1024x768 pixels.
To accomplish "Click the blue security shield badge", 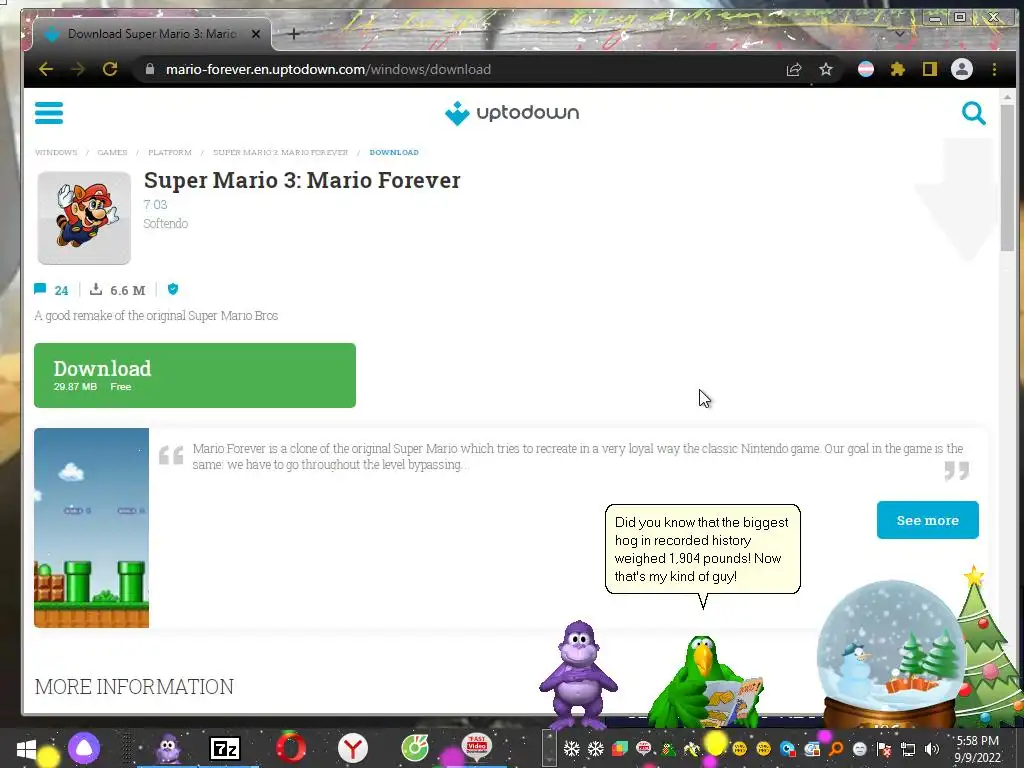I will click(173, 289).
